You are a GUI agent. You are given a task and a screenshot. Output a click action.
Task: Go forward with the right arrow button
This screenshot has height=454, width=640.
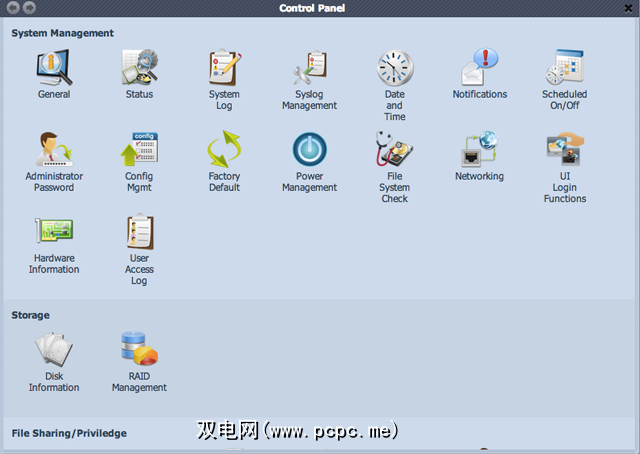[29, 7]
